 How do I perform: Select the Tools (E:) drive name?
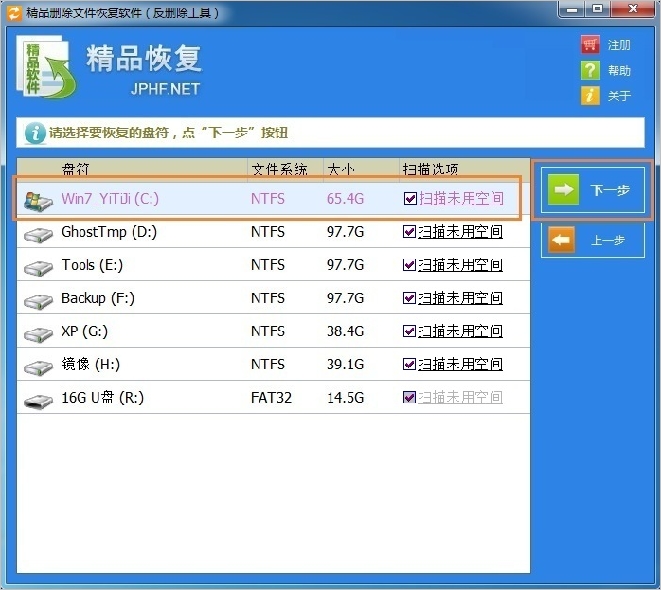pyautogui.click(x=92, y=265)
